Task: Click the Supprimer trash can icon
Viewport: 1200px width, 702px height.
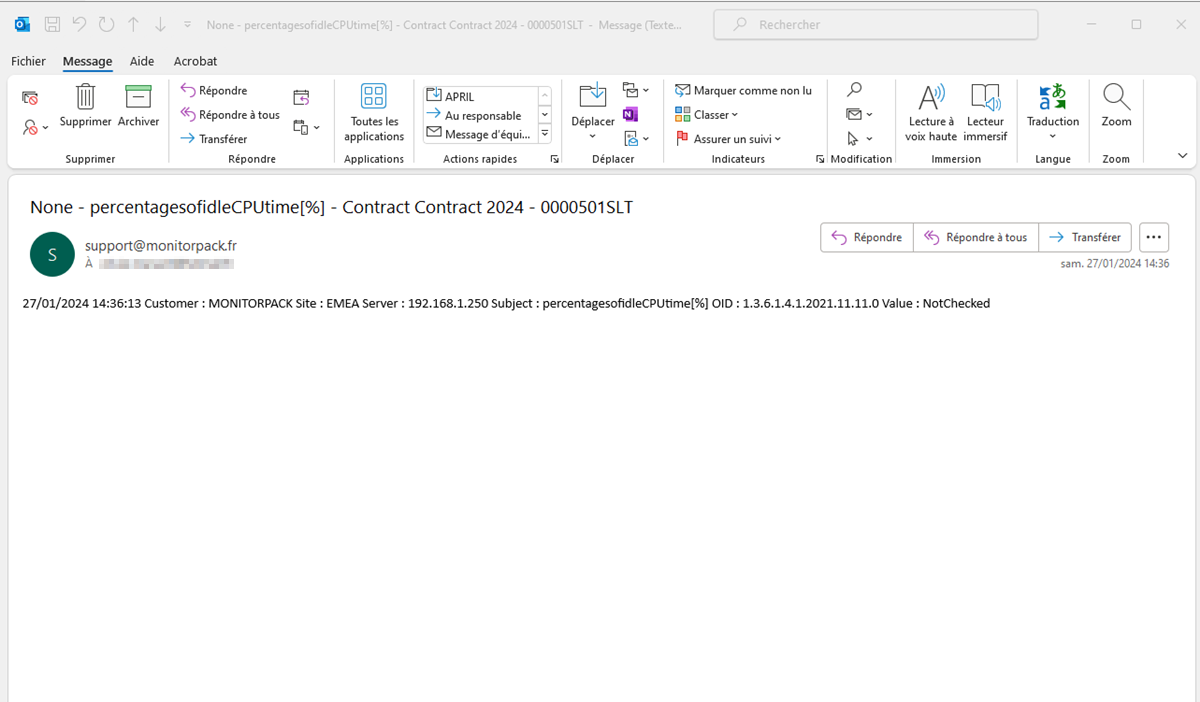Action: pyautogui.click(x=86, y=98)
